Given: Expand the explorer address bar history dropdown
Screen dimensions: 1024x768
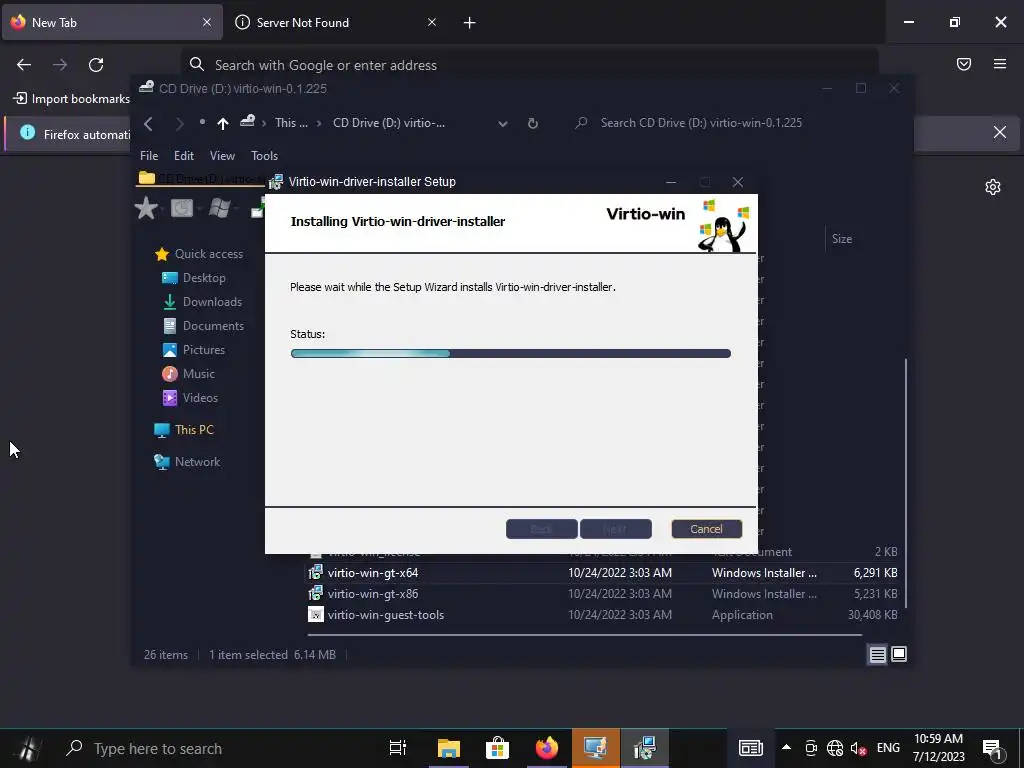Looking at the screenshot, I should point(503,123).
